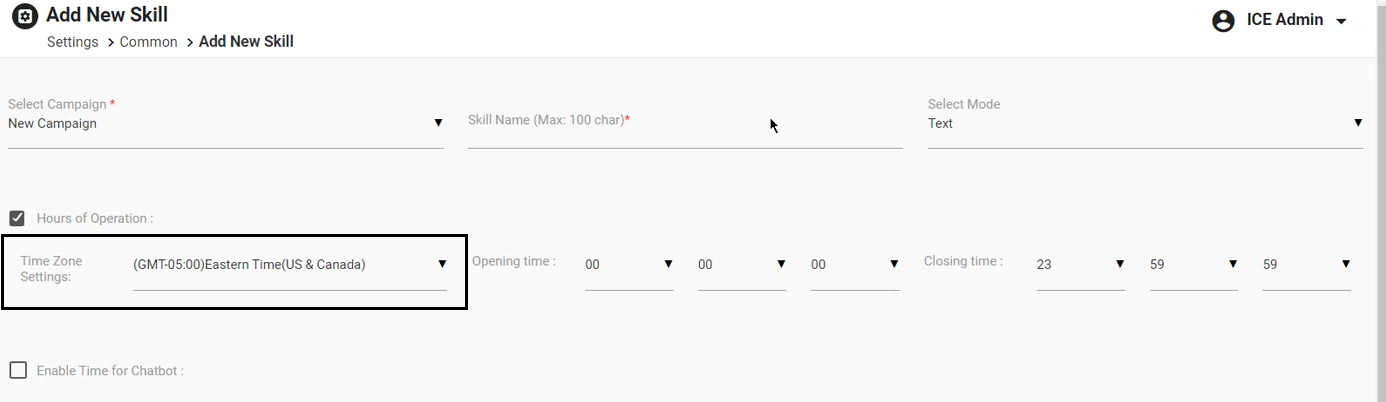Select the Opening time hours dropdown

[x=629, y=265]
